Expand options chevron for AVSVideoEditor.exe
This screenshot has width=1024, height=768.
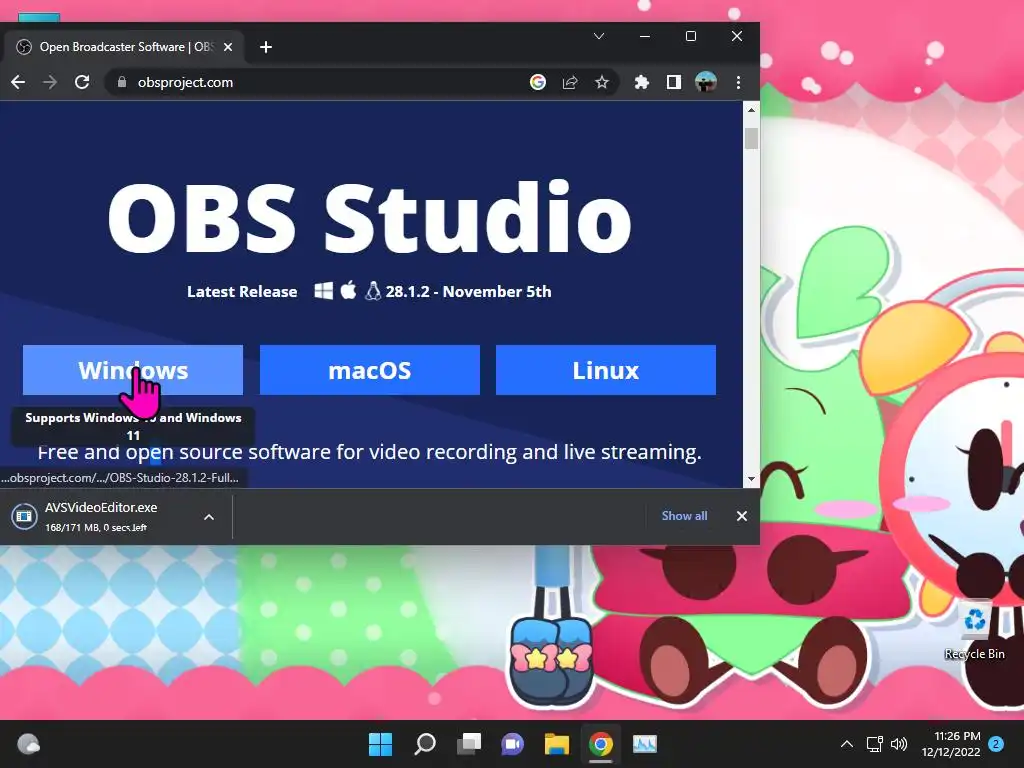coord(209,517)
